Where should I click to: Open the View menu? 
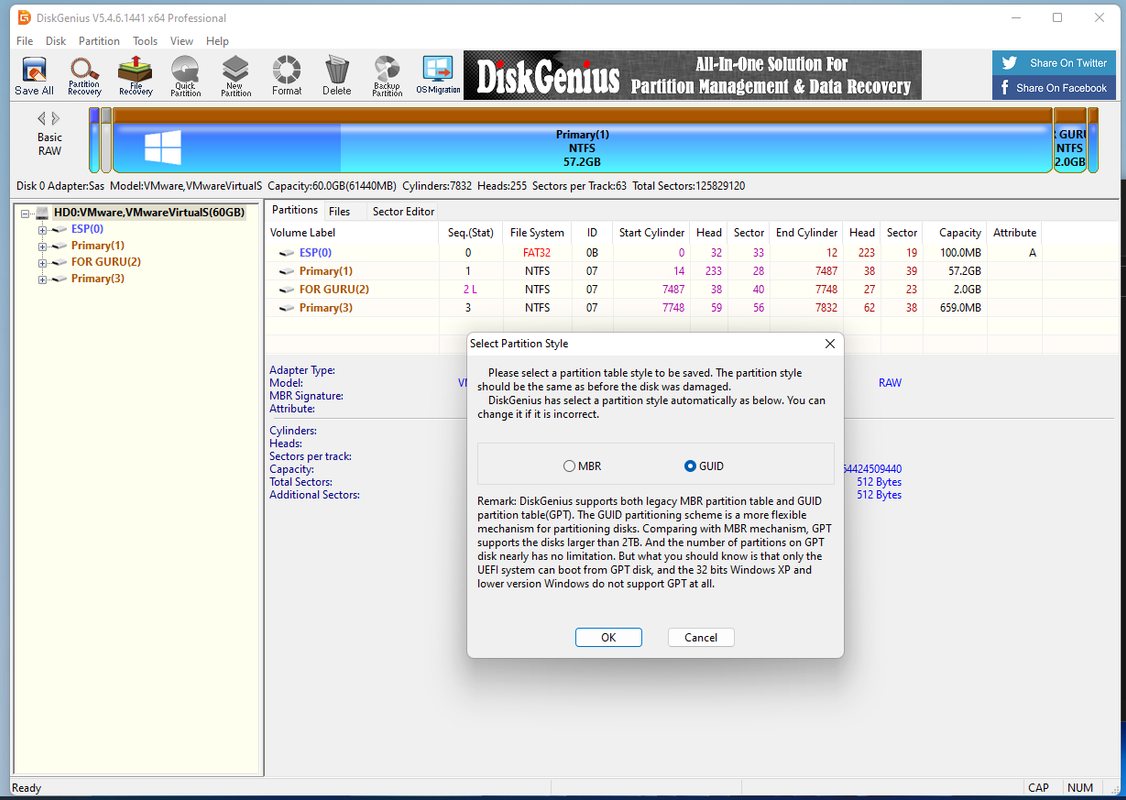tap(182, 41)
